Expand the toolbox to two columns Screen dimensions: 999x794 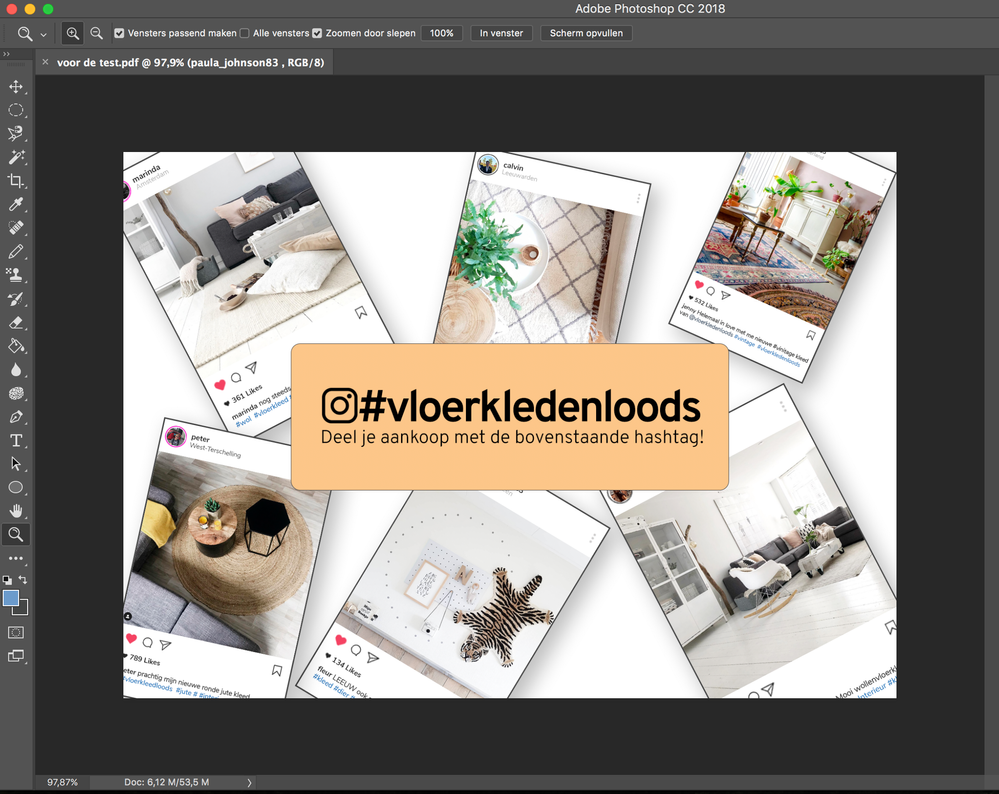coord(6,54)
